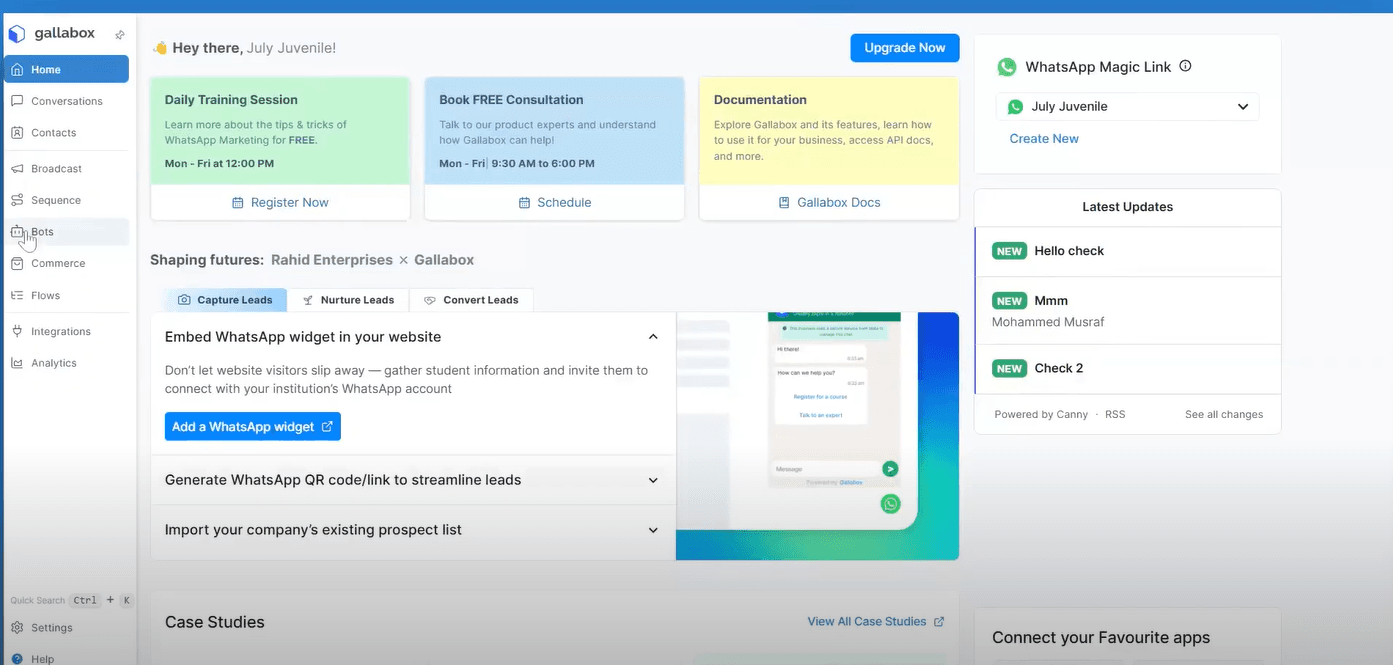Click the Sequence sidebar icon
The width and height of the screenshot is (1393, 665).
[19, 200]
